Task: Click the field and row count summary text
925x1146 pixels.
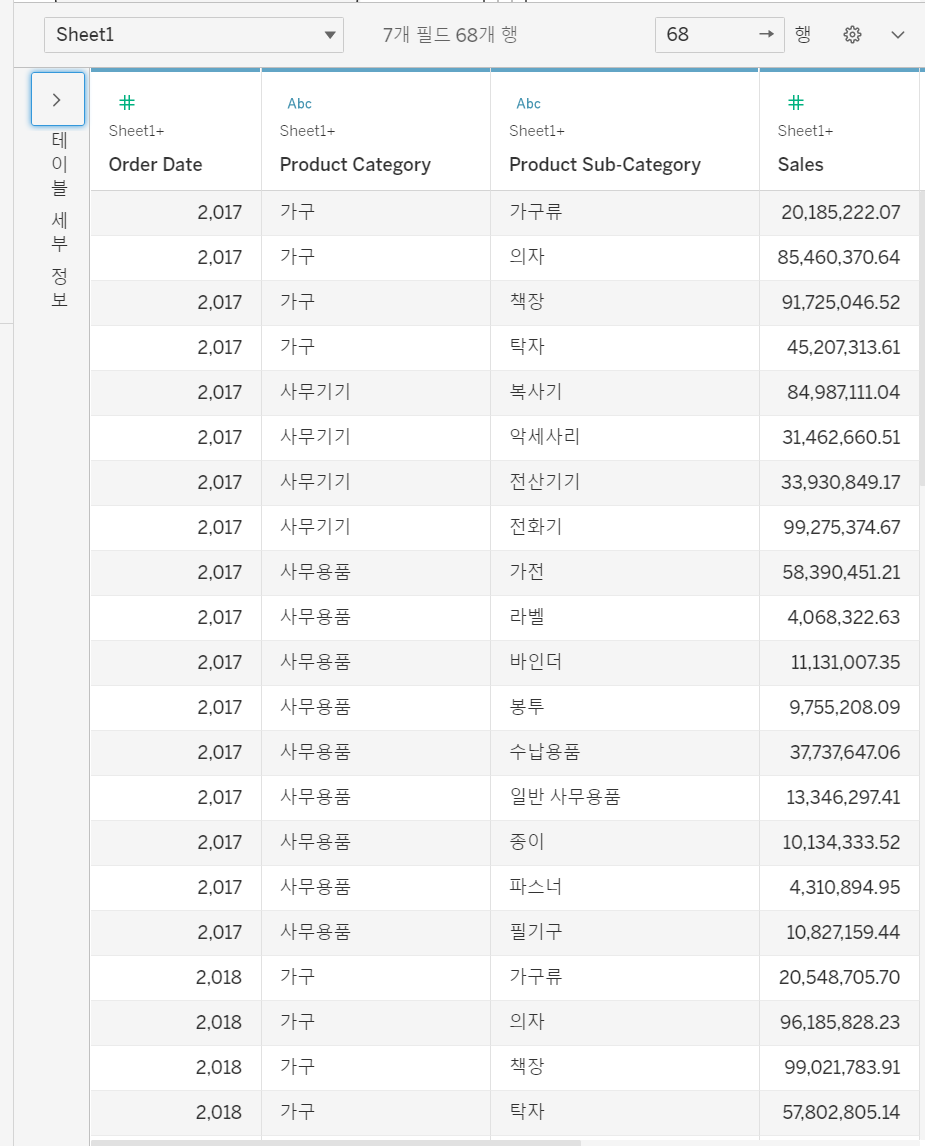Action: (x=450, y=34)
